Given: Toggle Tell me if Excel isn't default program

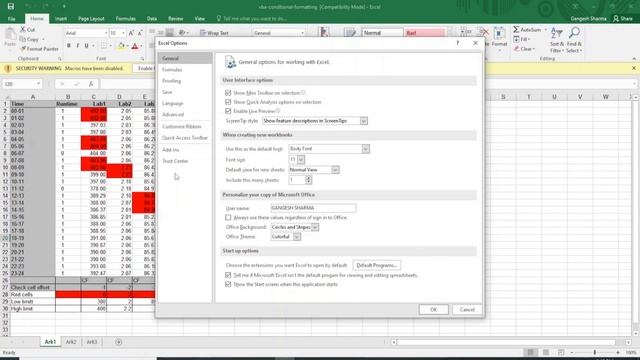Looking at the screenshot, I should (228, 276).
